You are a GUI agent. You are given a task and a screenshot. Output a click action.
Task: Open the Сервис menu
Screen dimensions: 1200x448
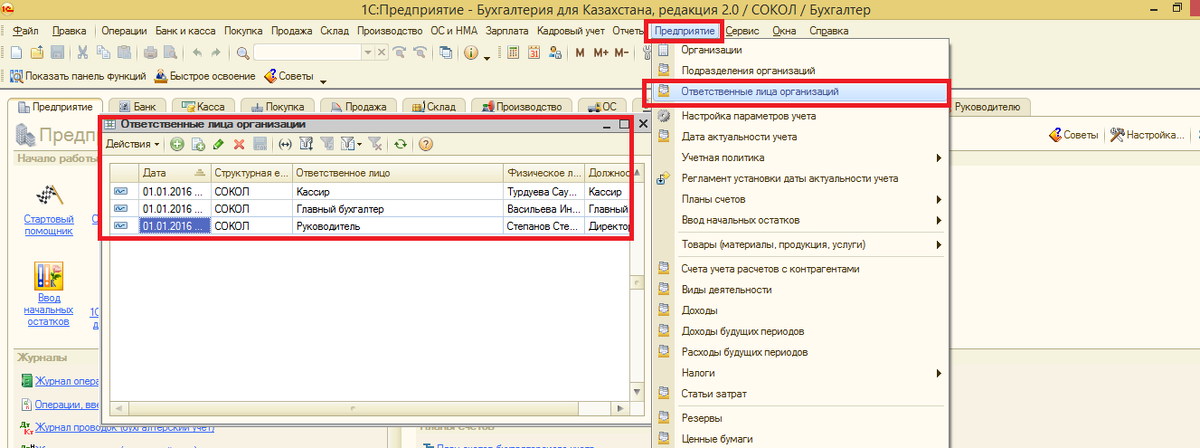(x=741, y=31)
